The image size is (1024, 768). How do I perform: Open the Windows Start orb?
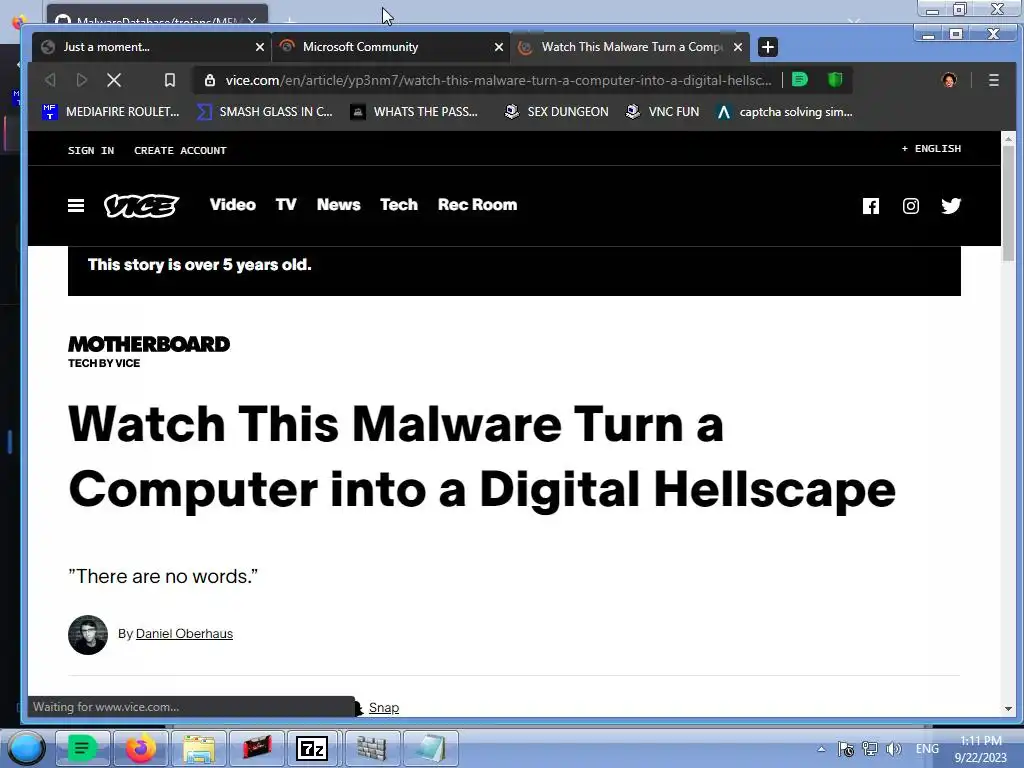pyautogui.click(x=25, y=748)
